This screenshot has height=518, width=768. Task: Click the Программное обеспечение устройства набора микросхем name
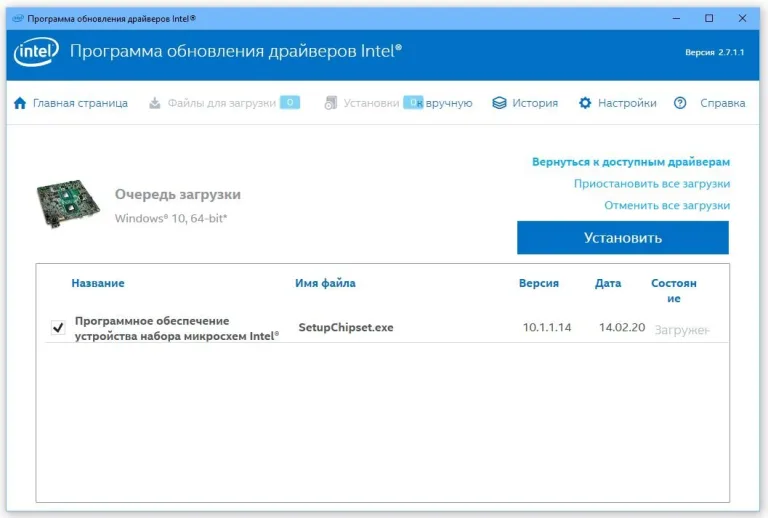[x=177, y=329]
